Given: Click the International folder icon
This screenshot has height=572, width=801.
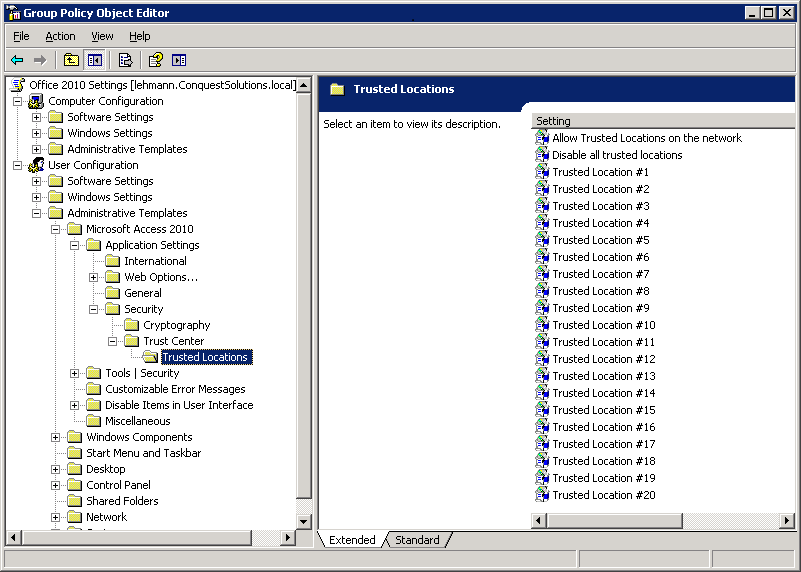Looking at the screenshot, I should [x=112, y=261].
